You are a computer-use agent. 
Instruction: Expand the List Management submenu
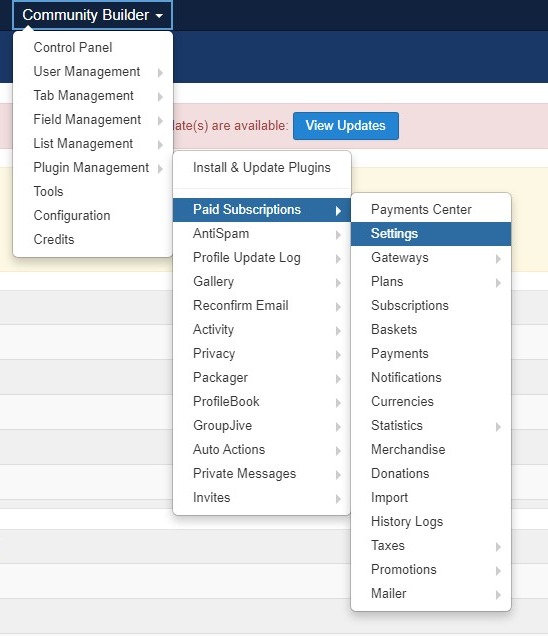tap(93, 143)
